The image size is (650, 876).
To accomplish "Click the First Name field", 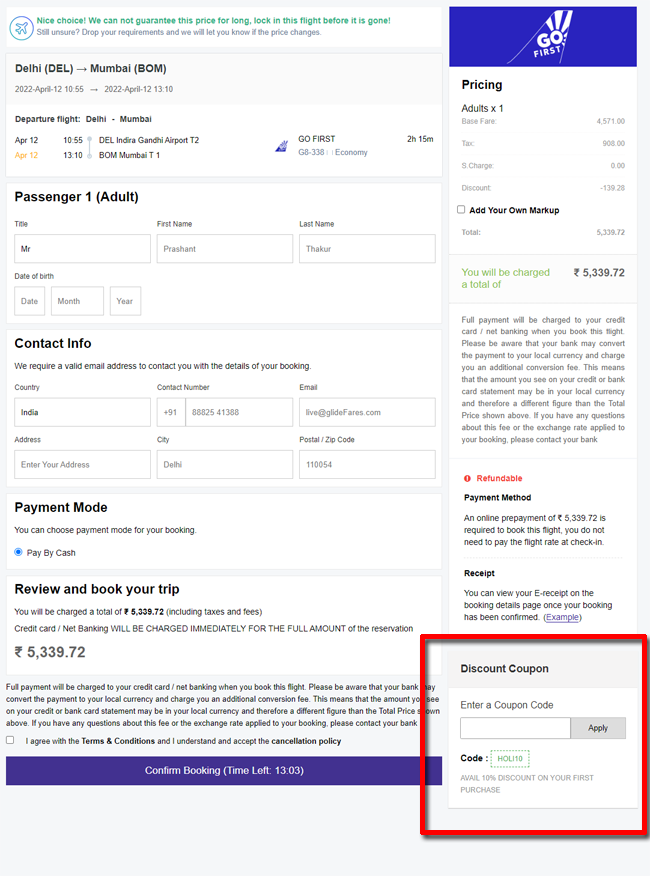I will pyautogui.click(x=225, y=249).
